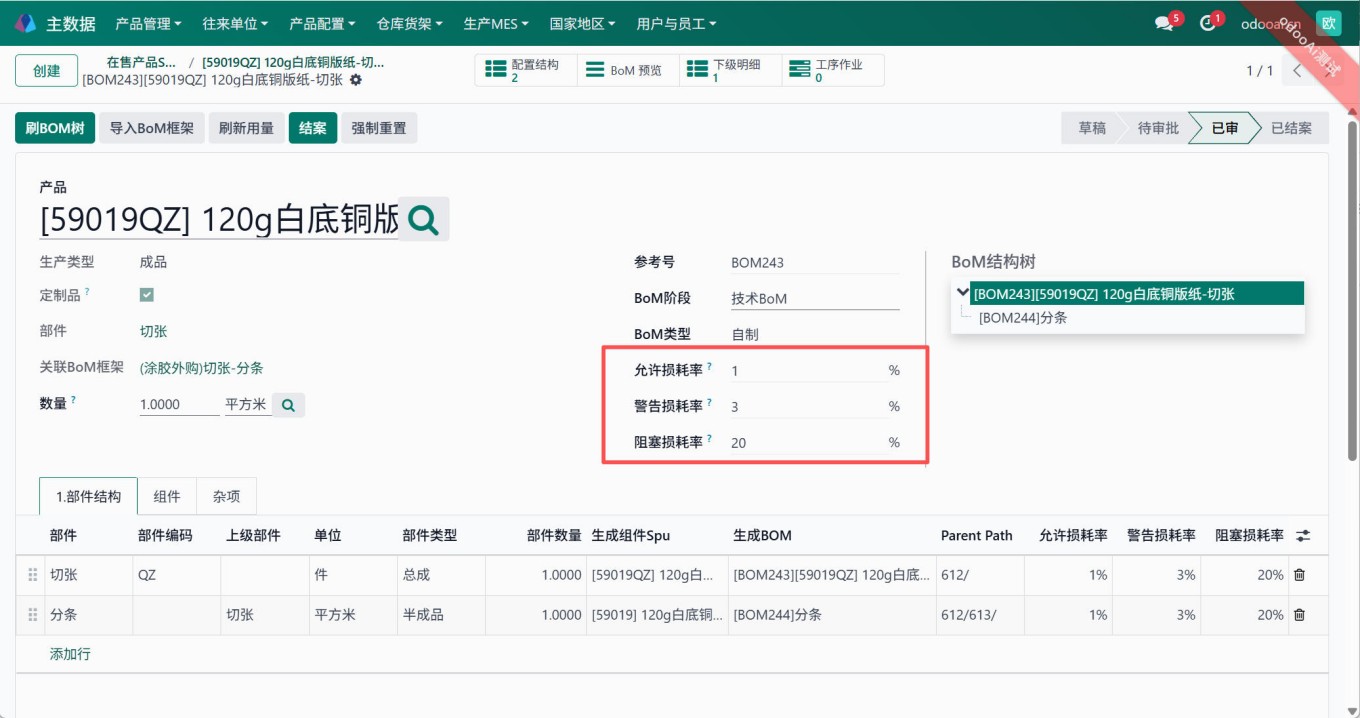The width and height of the screenshot is (1360, 718).
Task: Open the conversations message icon
Action: [x=1164, y=23]
